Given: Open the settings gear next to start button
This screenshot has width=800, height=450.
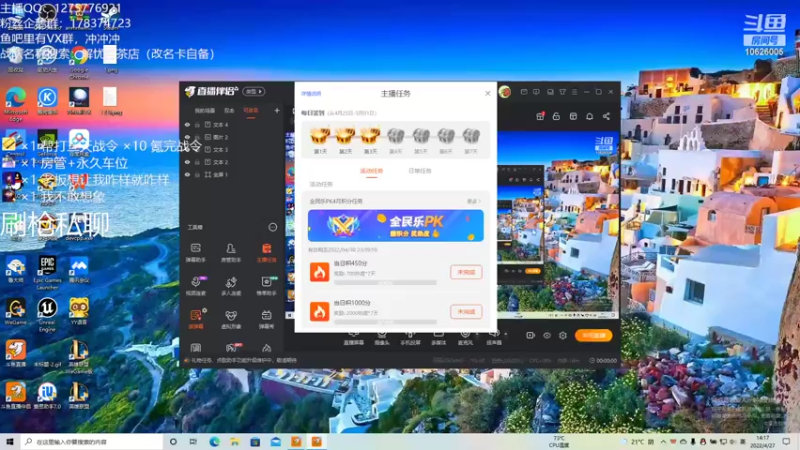Looking at the screenshot, I should 563,335.
